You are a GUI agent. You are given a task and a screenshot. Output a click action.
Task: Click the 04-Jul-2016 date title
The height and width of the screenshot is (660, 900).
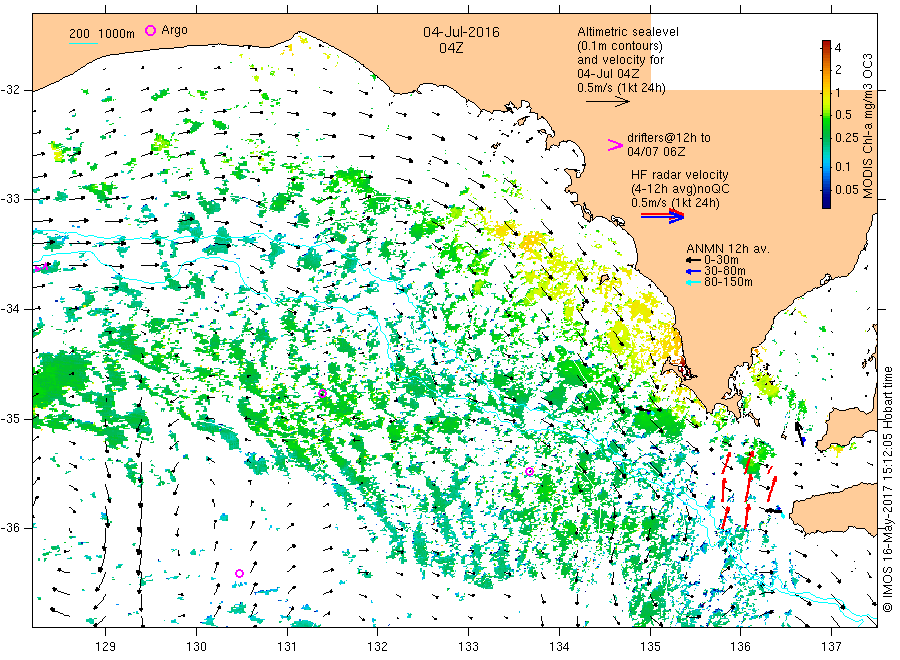(x=463, y=32)
